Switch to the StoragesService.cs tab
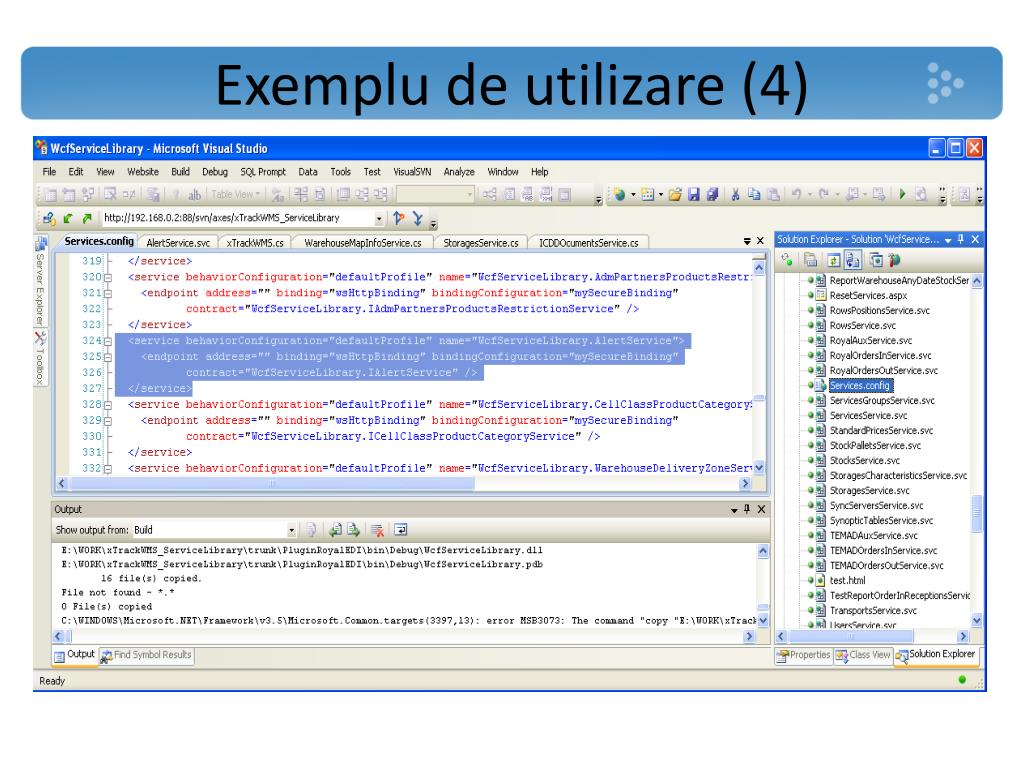The height and width of the screenshot is (768, 1024). (x=481, y=243)
